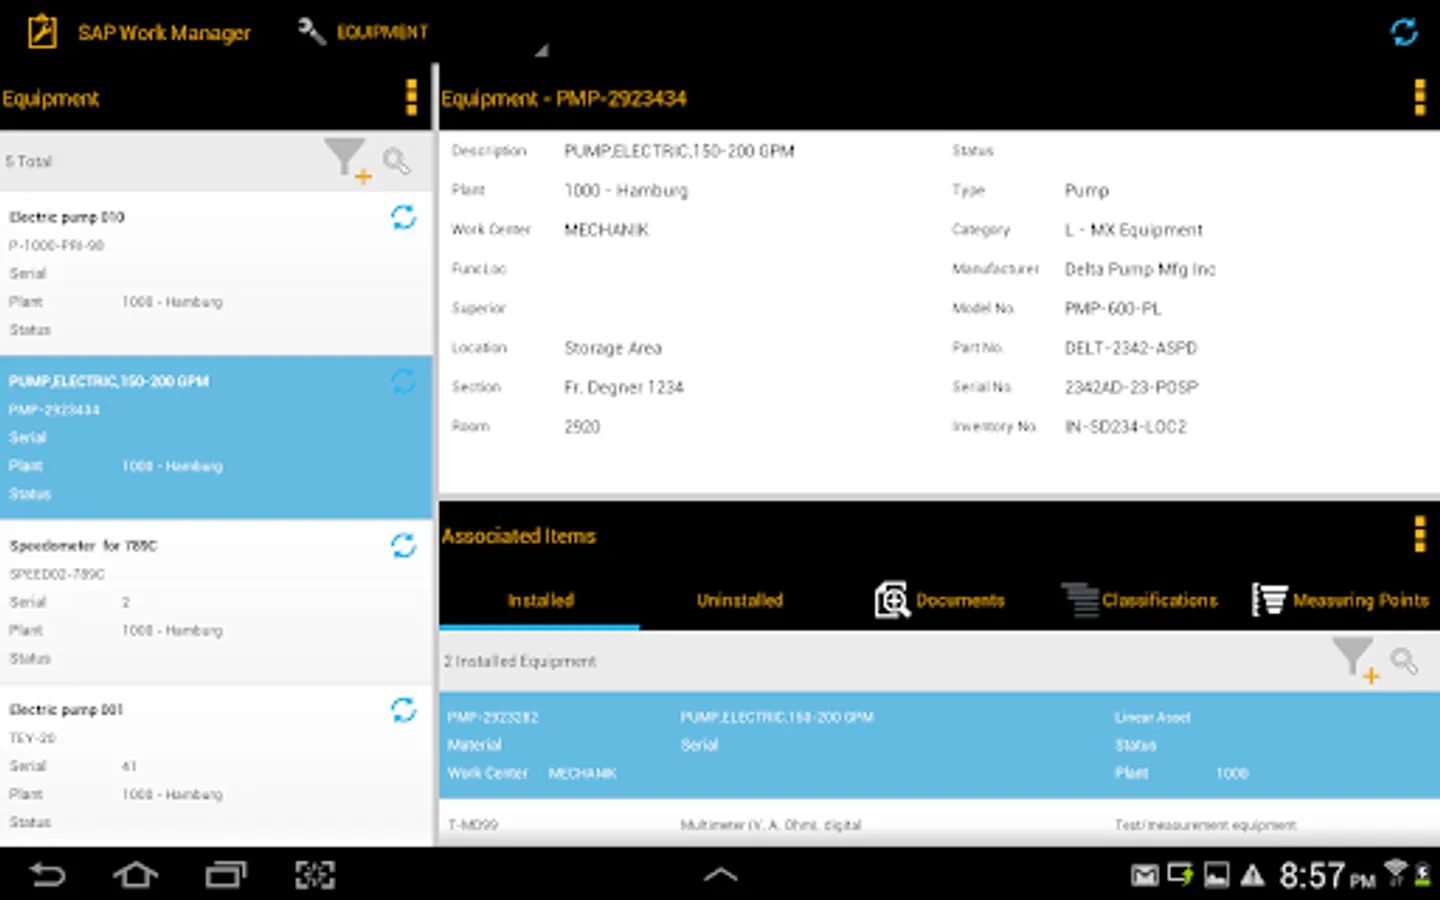The height and width of the screenshot is (900, 1440).
Task: Select the Part No. value DELT-2342-ASPD
Action: click(x=1131, y=348)
